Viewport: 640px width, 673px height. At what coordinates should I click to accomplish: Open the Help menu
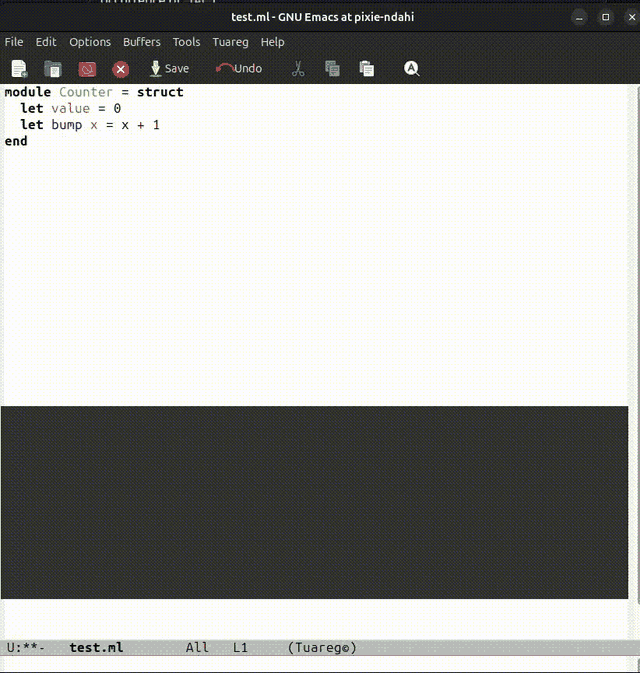[x=273, y=42]
